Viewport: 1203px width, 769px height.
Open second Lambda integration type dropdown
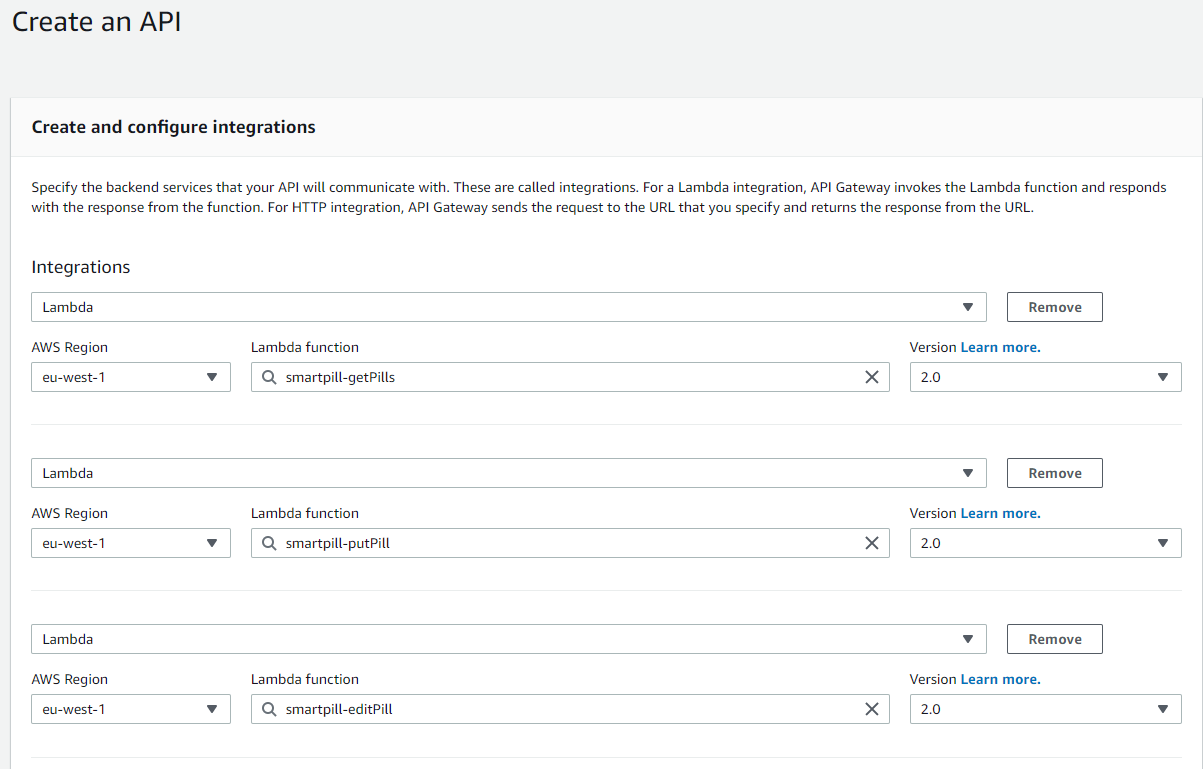tap(508, 473)
